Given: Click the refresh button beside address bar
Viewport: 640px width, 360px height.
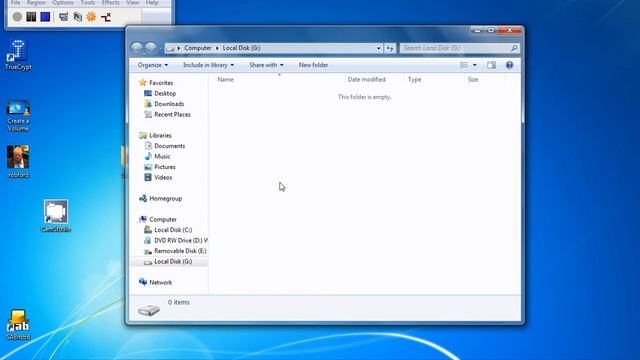Looking at the screenshot, I should 390,48.
